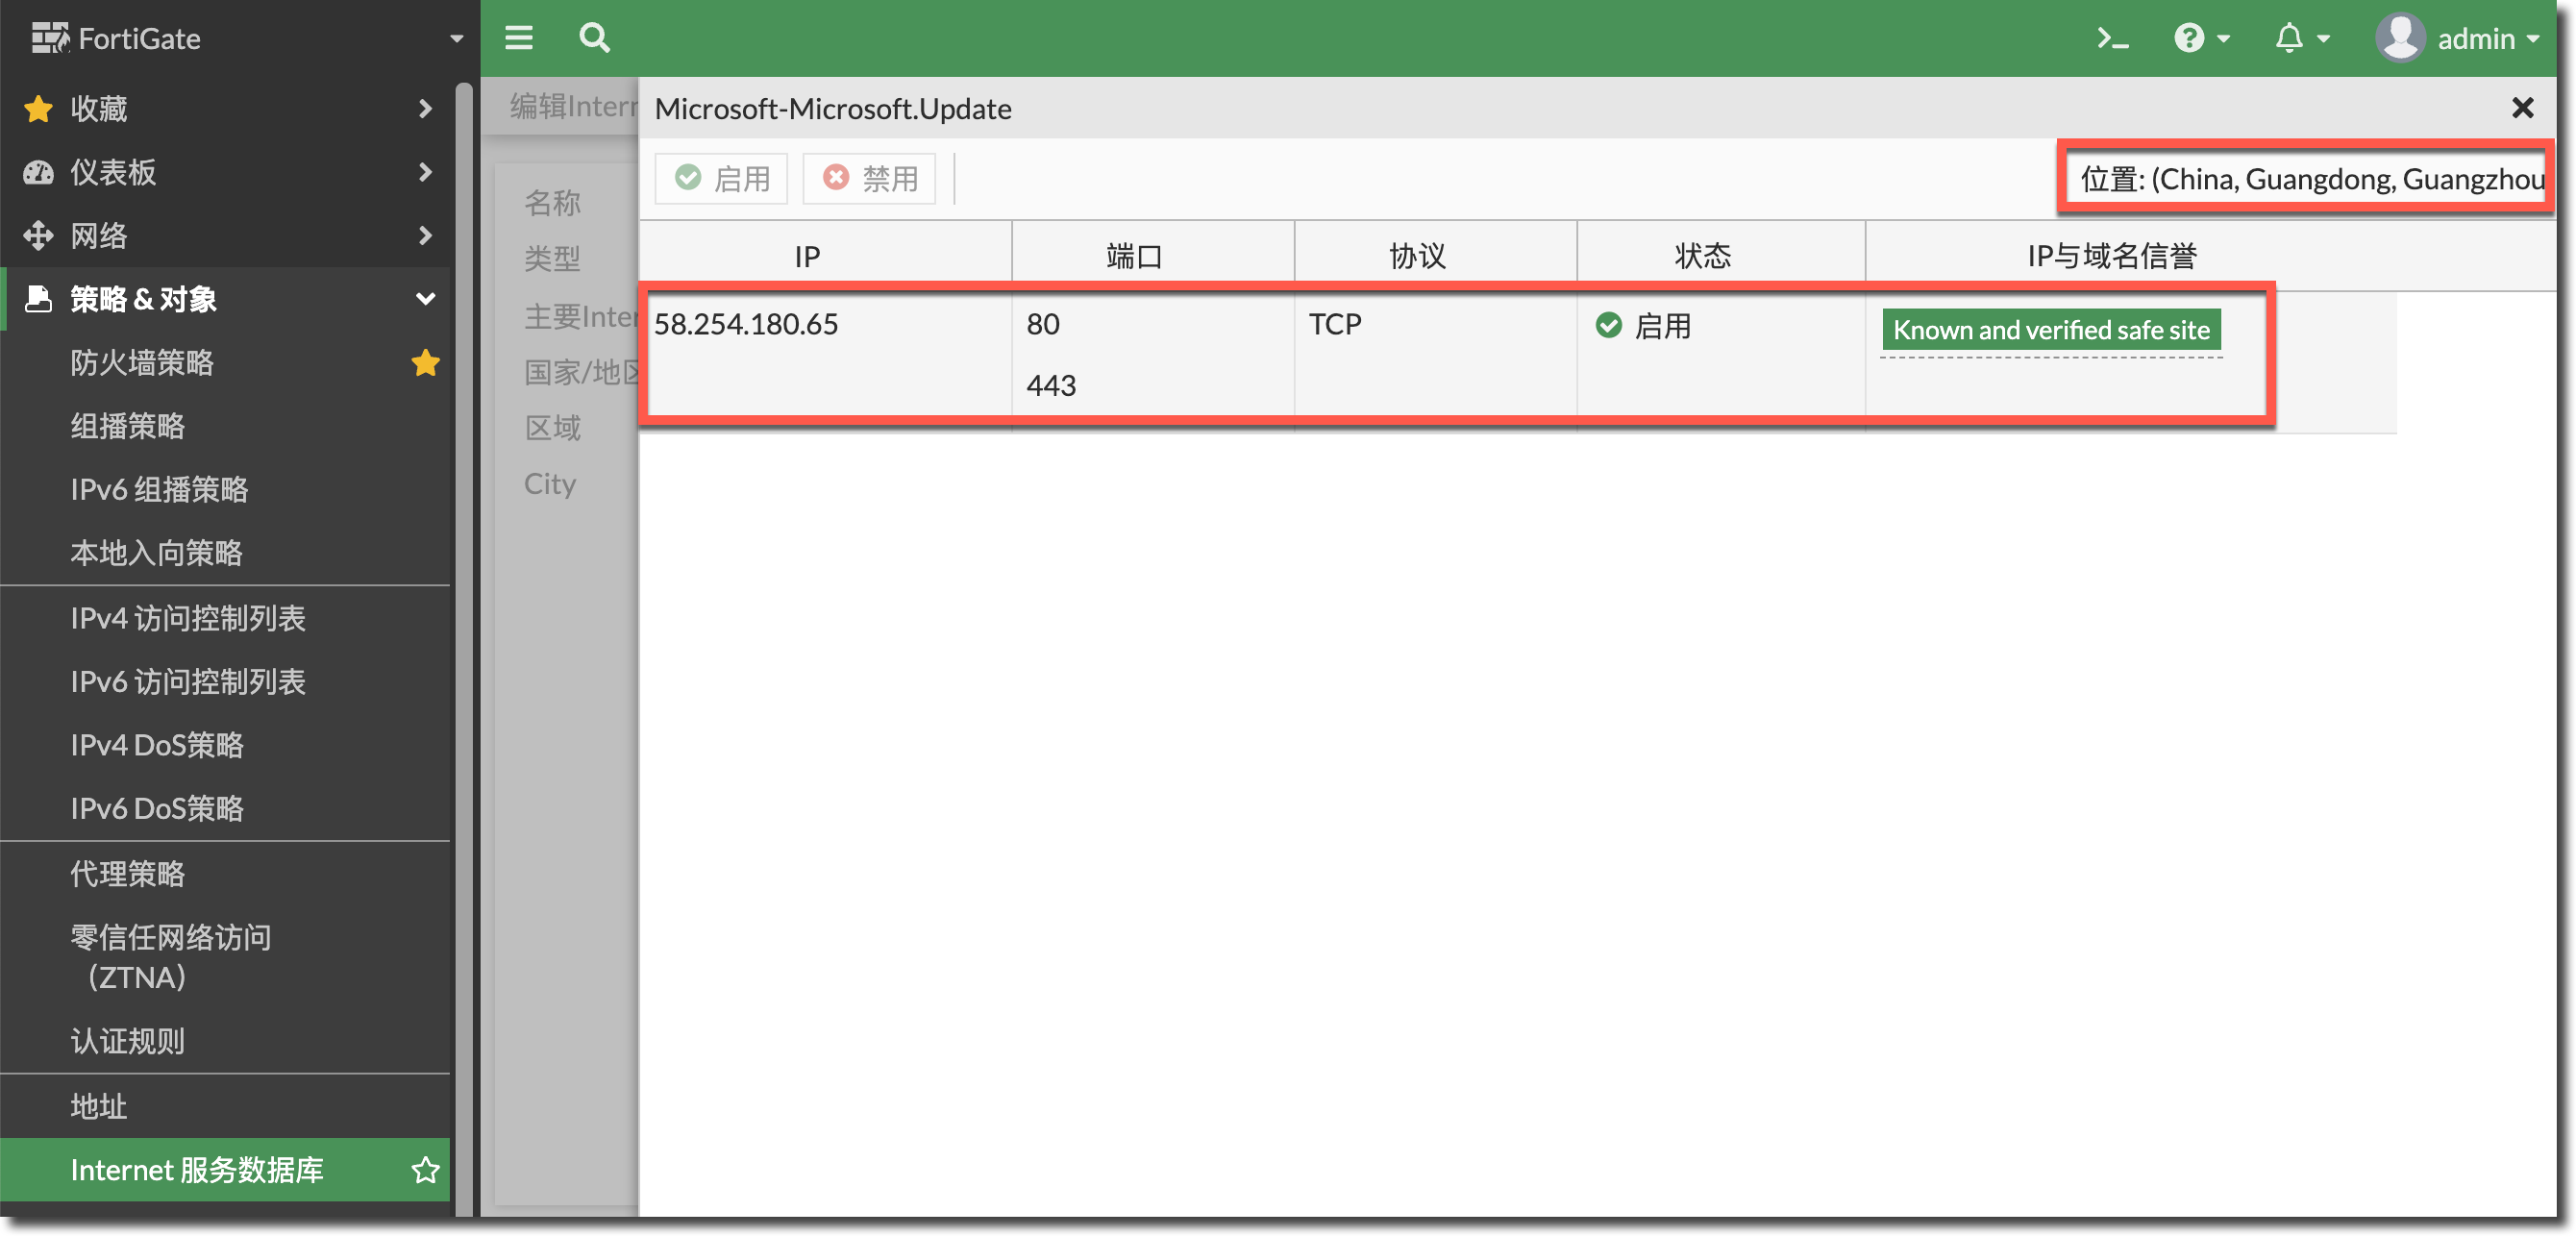Select the 地址 menu entry
Viewport: 2576px width, 1236px height.
click(98, 1106)
